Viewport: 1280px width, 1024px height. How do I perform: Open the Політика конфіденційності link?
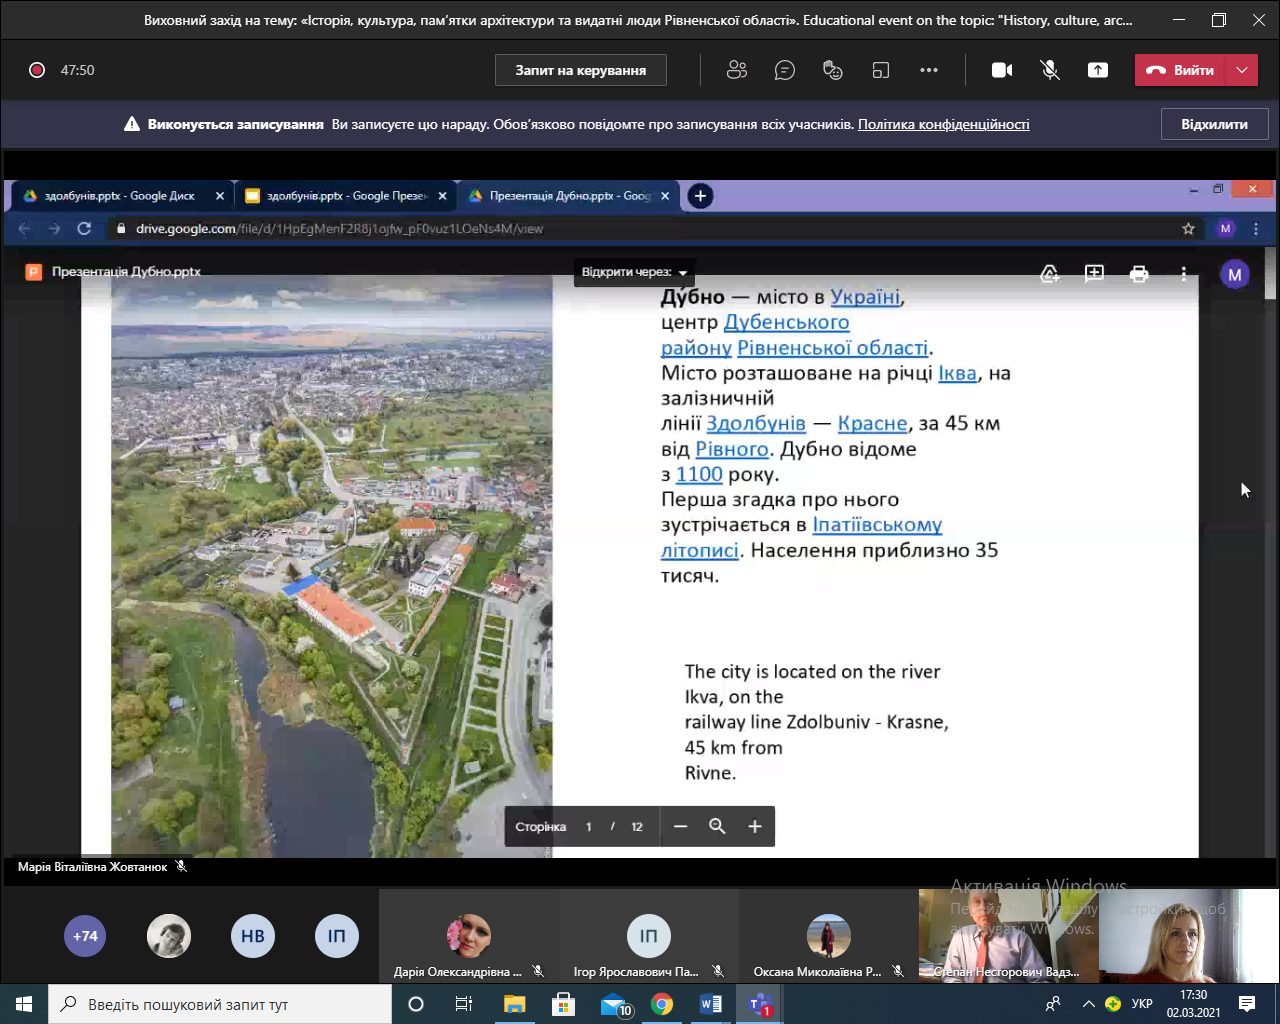(x=943, y=124)
